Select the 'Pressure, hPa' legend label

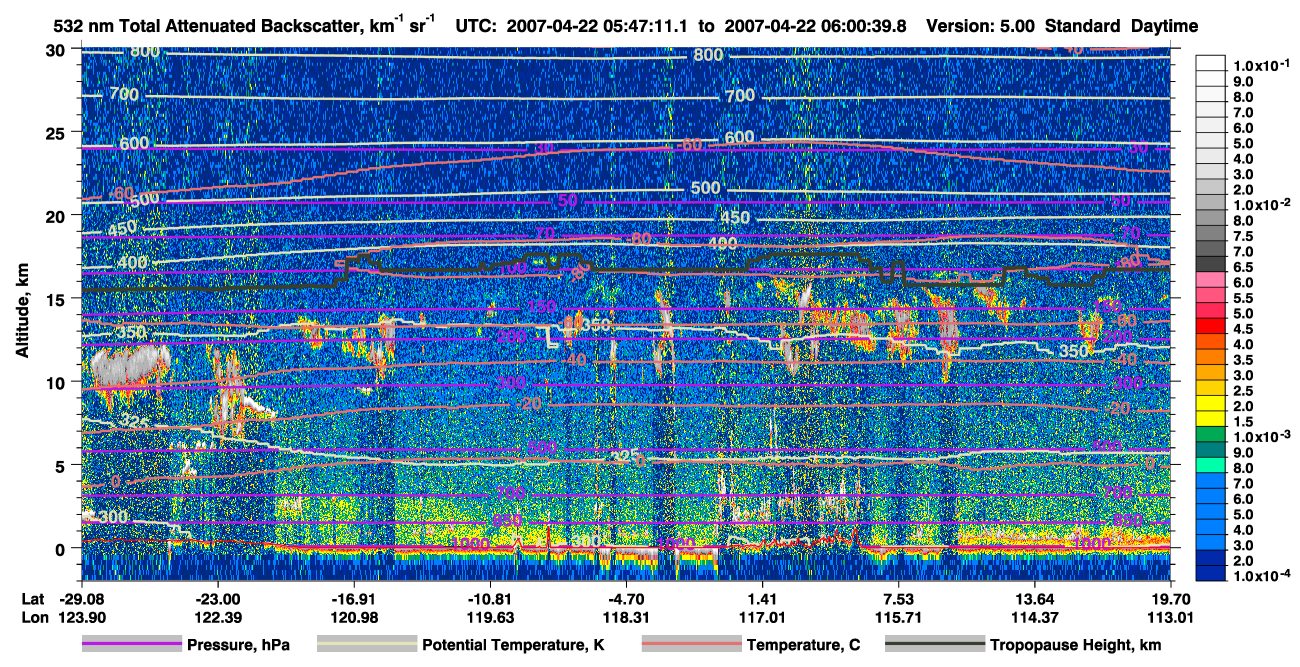238,645
